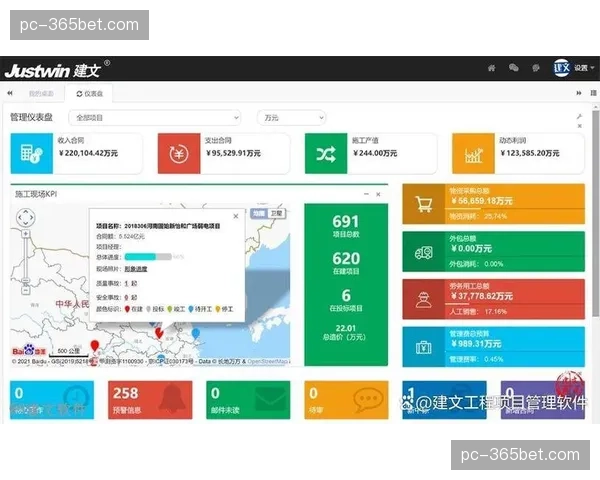Click the shuffle icon on 施工产值 card
The width and height of the screenshot is (600, 480).
[326, 154]
